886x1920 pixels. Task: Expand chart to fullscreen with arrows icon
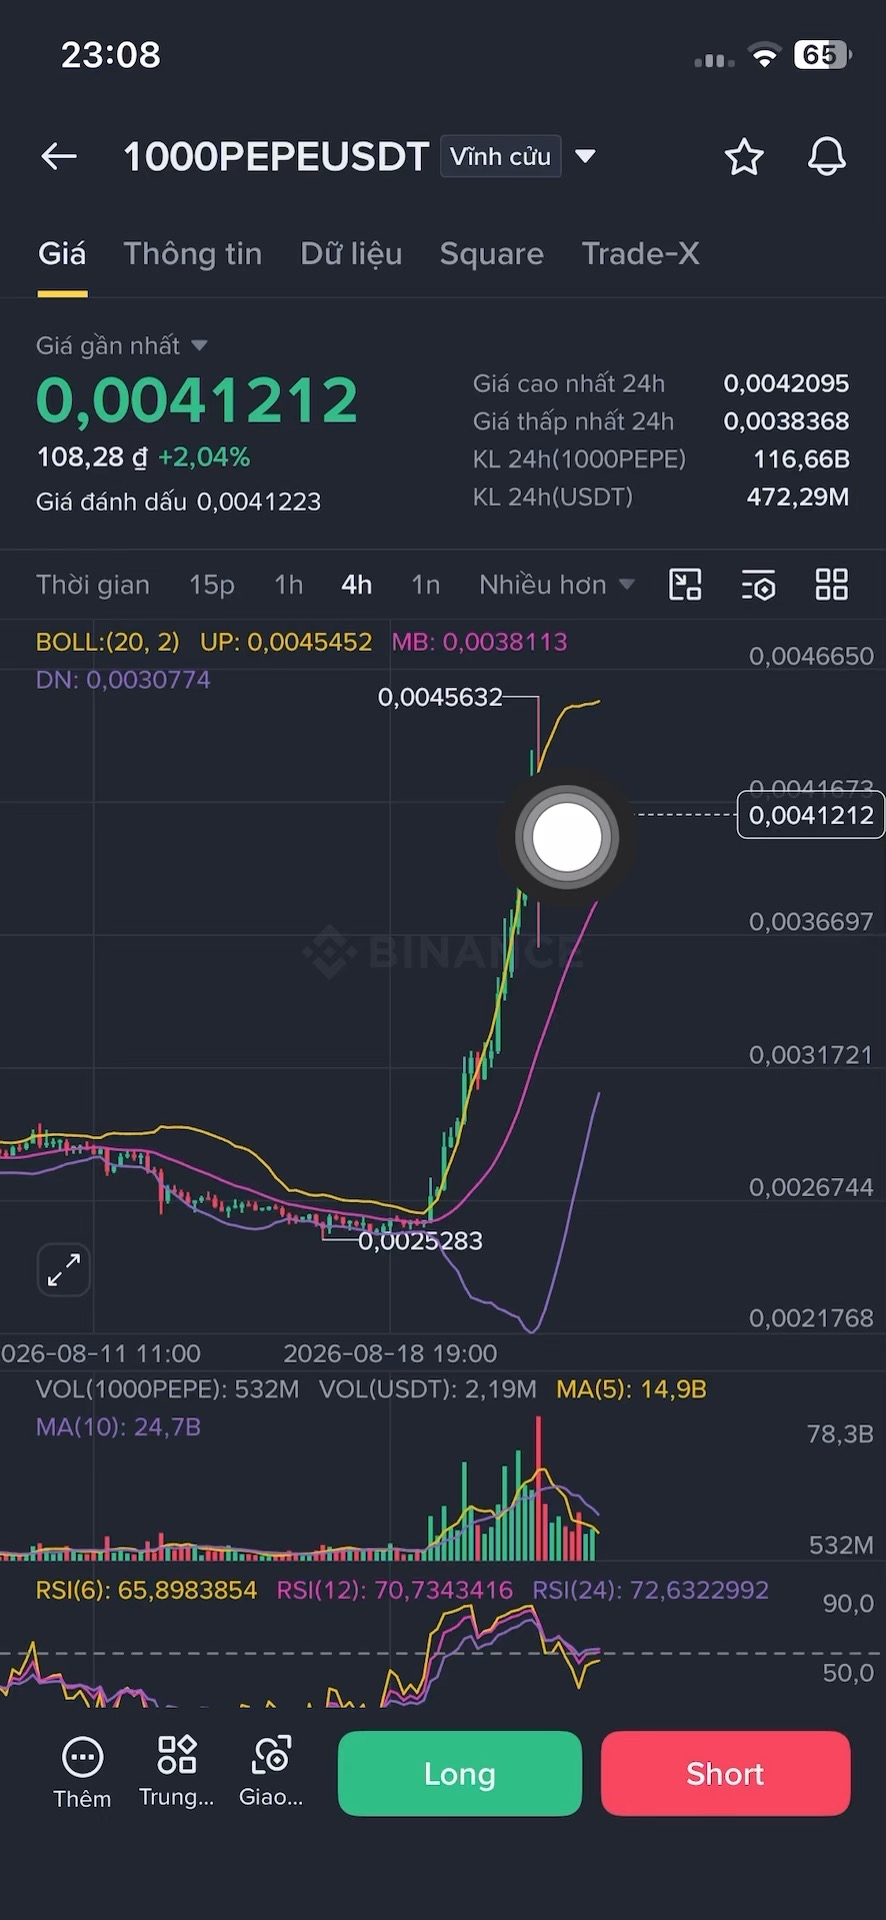coord(64,1270)
